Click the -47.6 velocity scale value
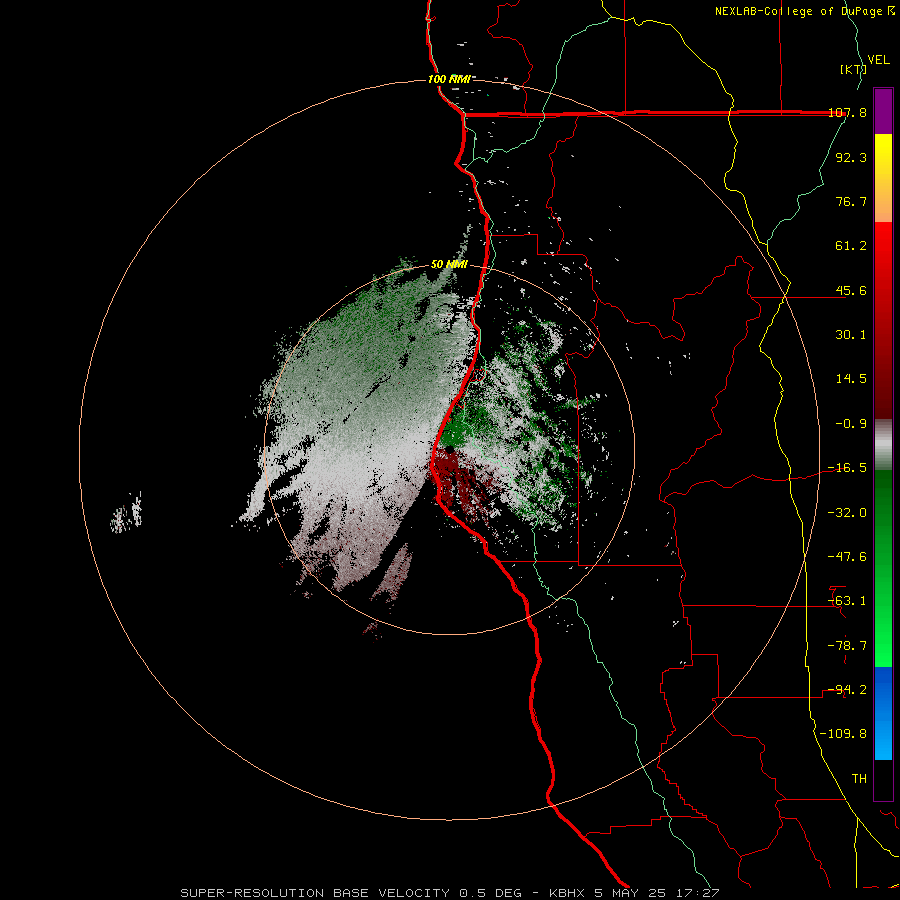 click(848, 557)
